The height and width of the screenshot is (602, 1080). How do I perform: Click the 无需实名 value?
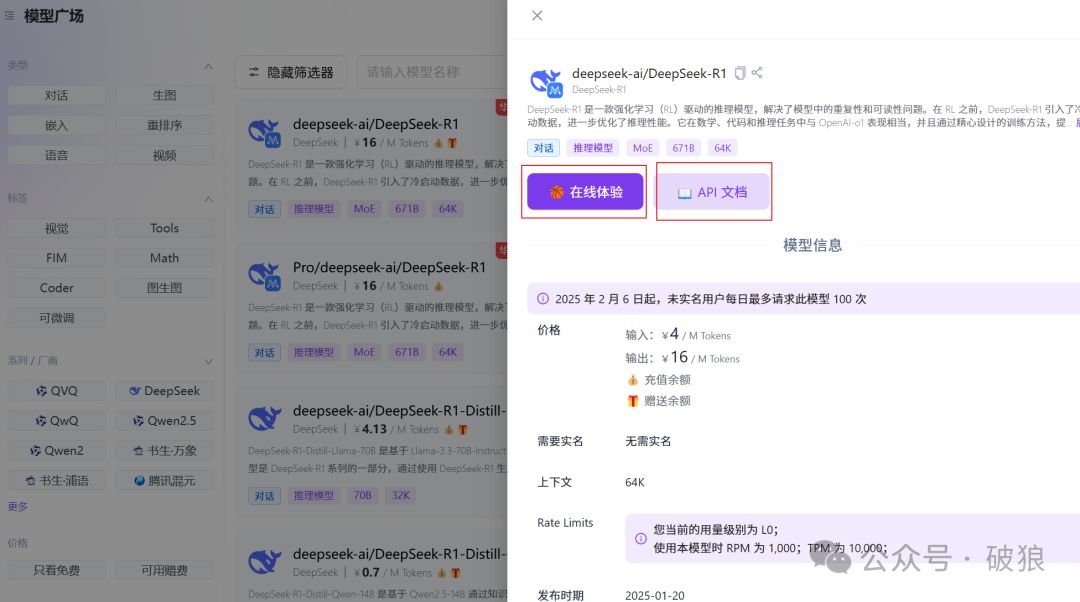648,441
